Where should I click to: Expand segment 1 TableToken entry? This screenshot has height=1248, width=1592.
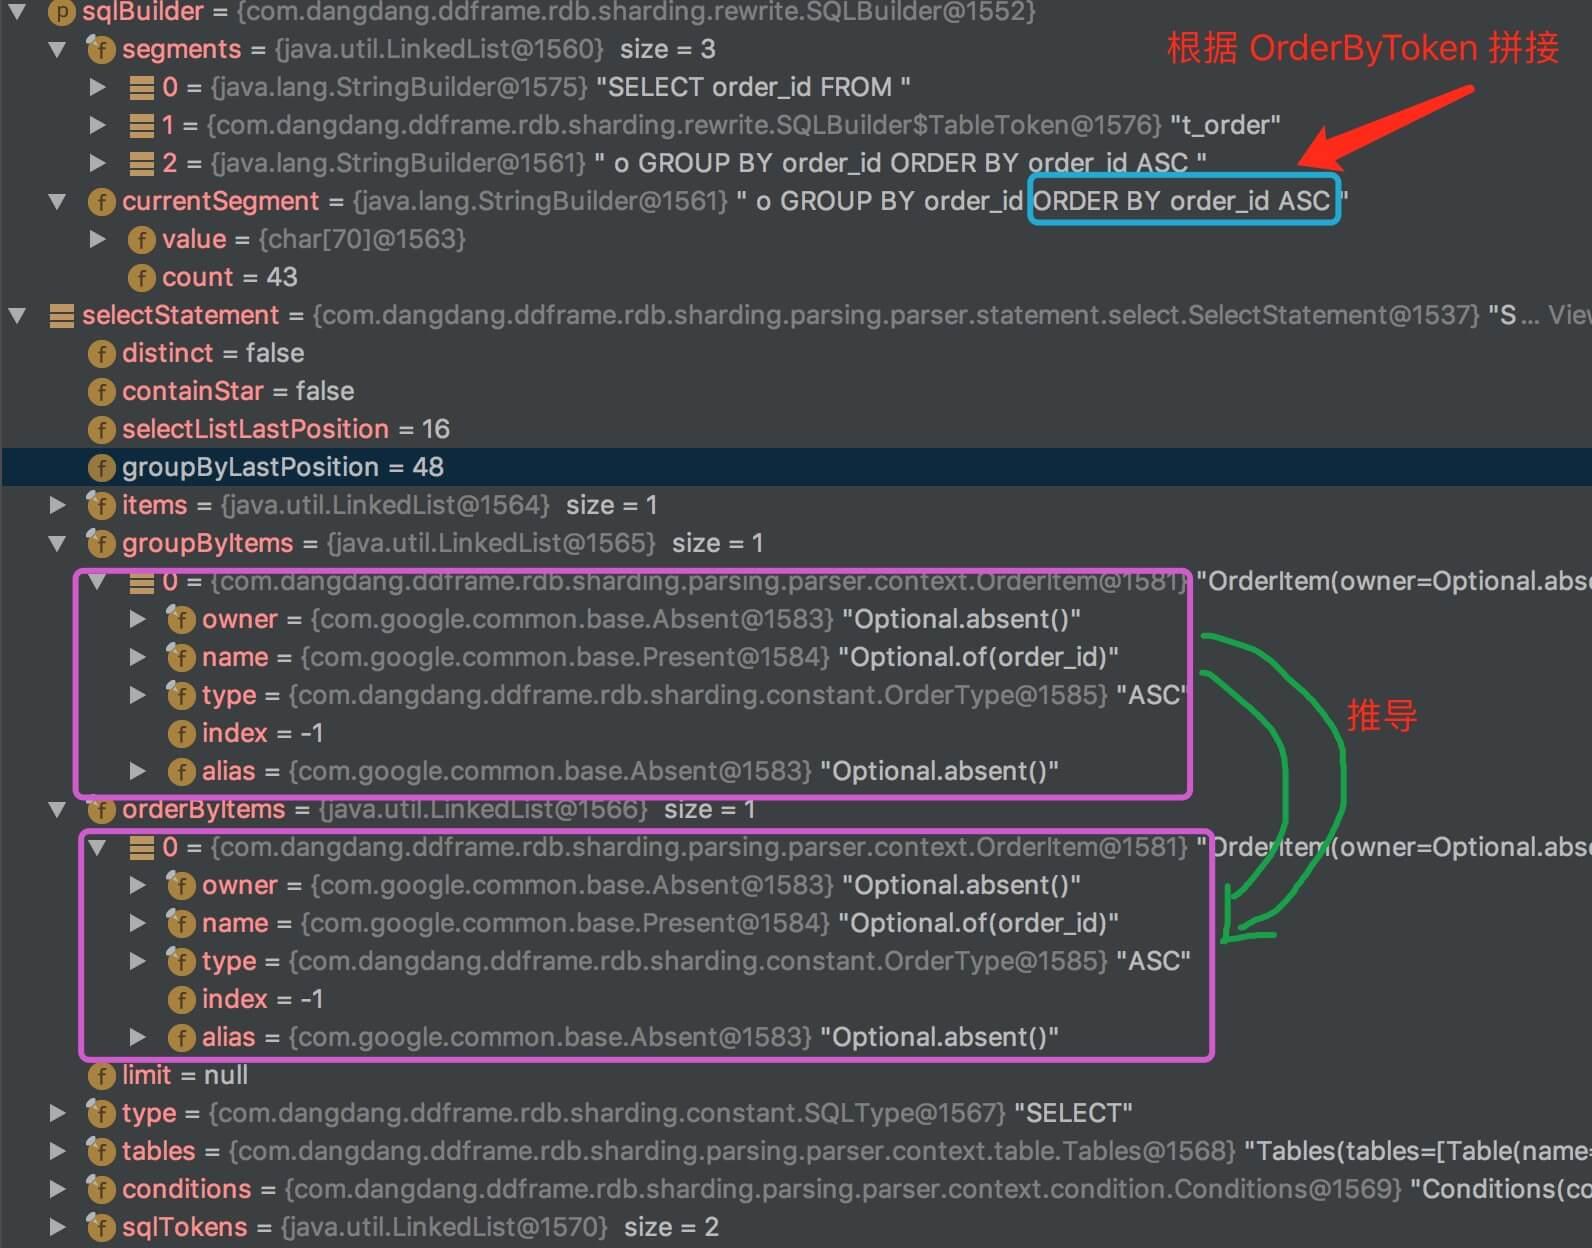(x=97, y=125)
